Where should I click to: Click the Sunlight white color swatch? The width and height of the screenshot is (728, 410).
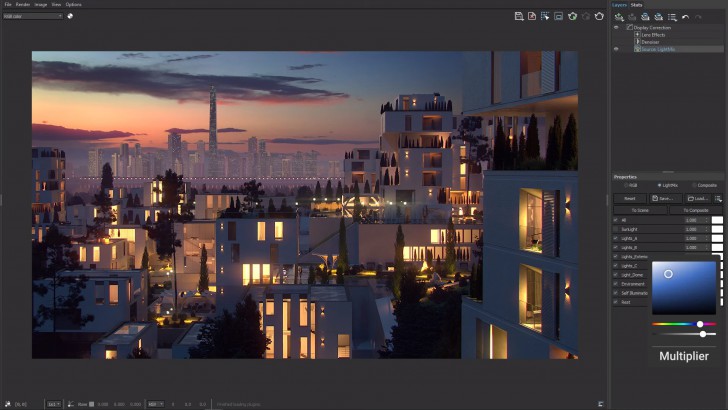717,229
